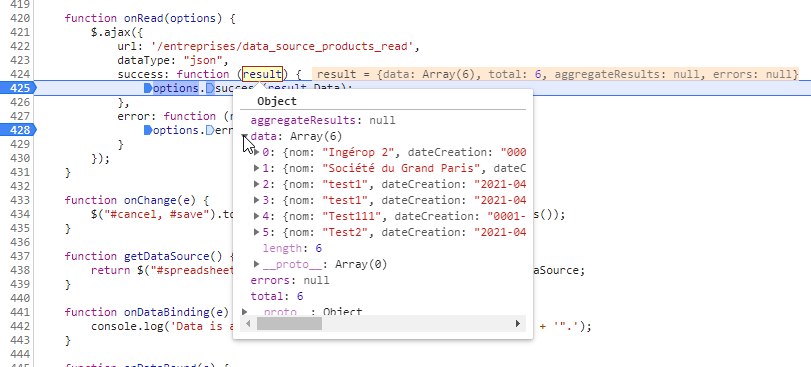Click the total: 6 property
The height and width of the screenshot is (367, 811).
tap(277, 296)
